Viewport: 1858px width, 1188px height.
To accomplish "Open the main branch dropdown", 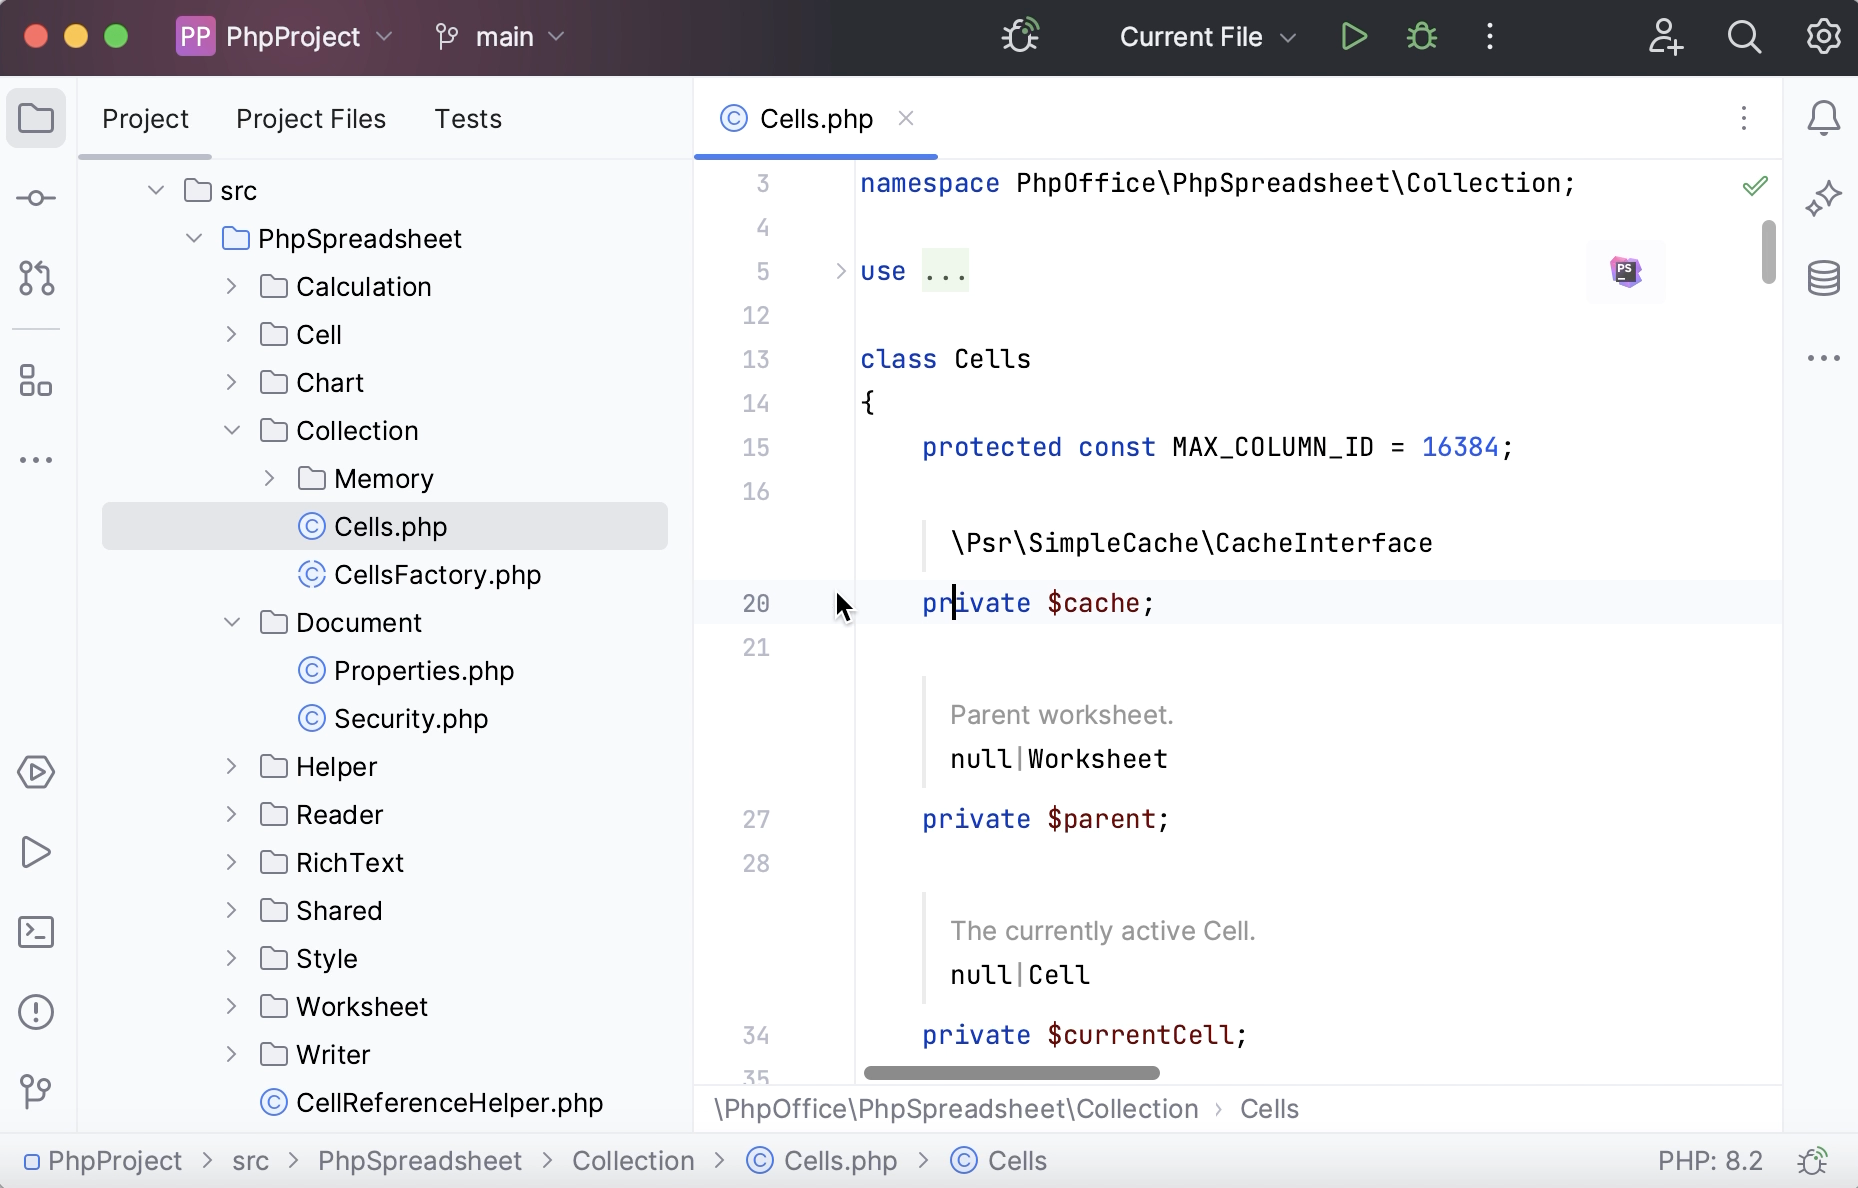I will pyautogui.click(x=501, y=37).
